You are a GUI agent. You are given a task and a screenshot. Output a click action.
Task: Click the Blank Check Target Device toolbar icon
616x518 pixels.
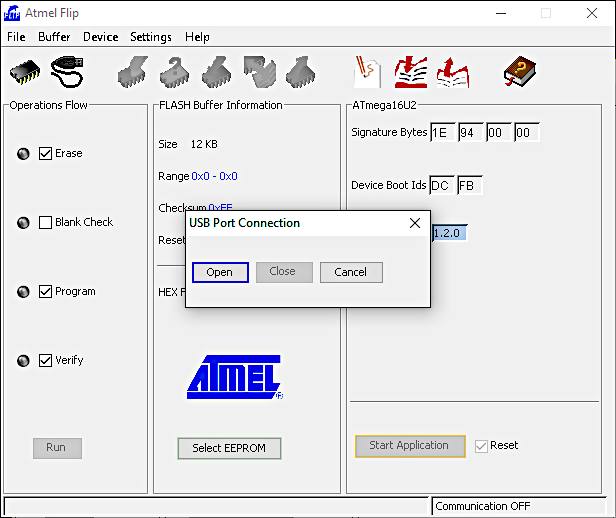coord(174,71)
